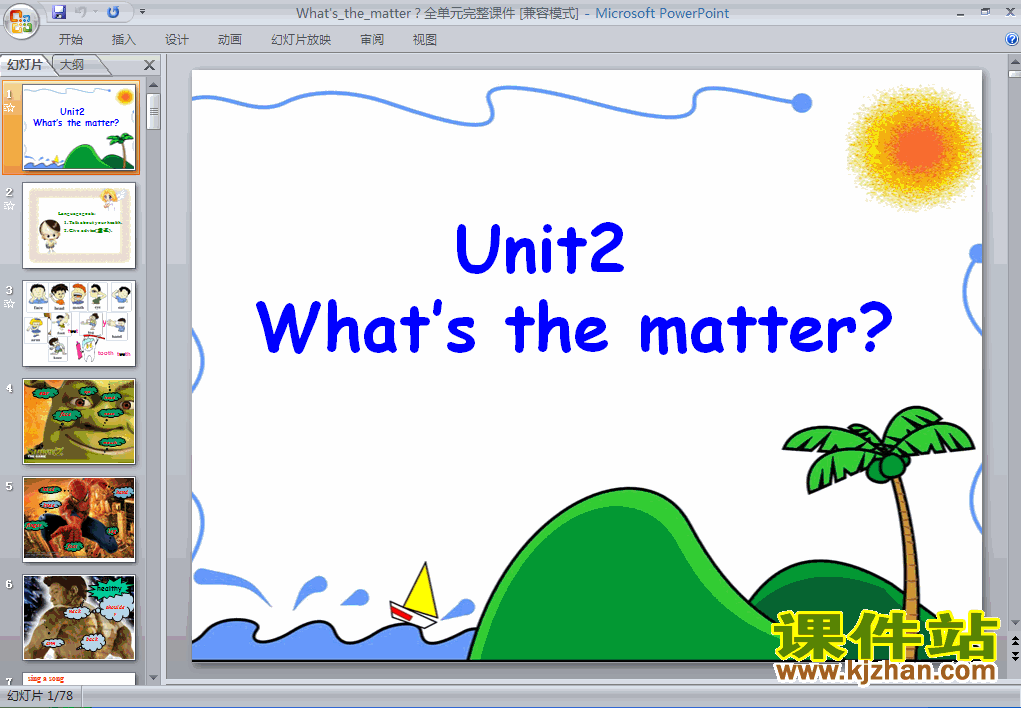The image size is (1021, 708).
Task: Go to next slide with double-down arrows
Action: pos(1014,657)
